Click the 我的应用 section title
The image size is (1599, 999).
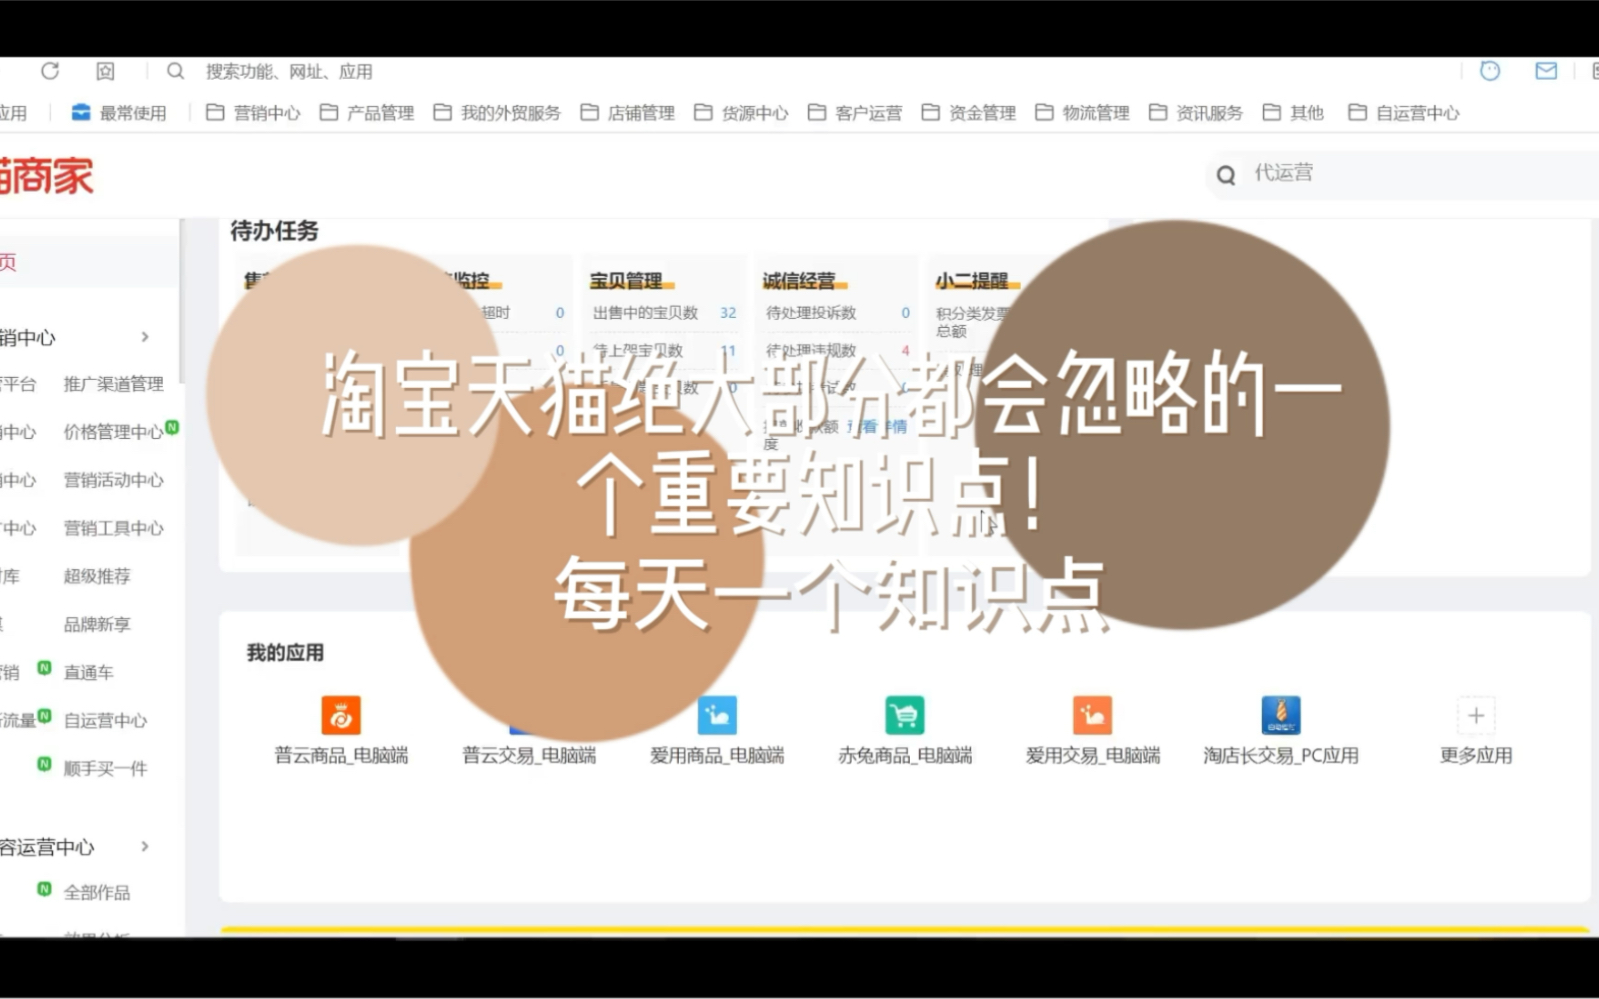click(x=285, y=652)
